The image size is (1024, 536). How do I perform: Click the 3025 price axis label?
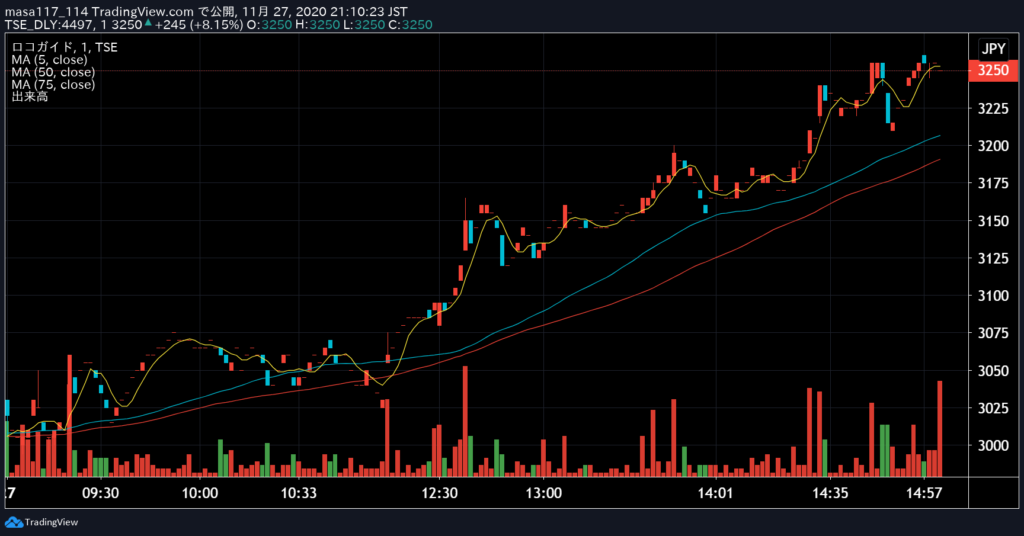coord(993,408)
